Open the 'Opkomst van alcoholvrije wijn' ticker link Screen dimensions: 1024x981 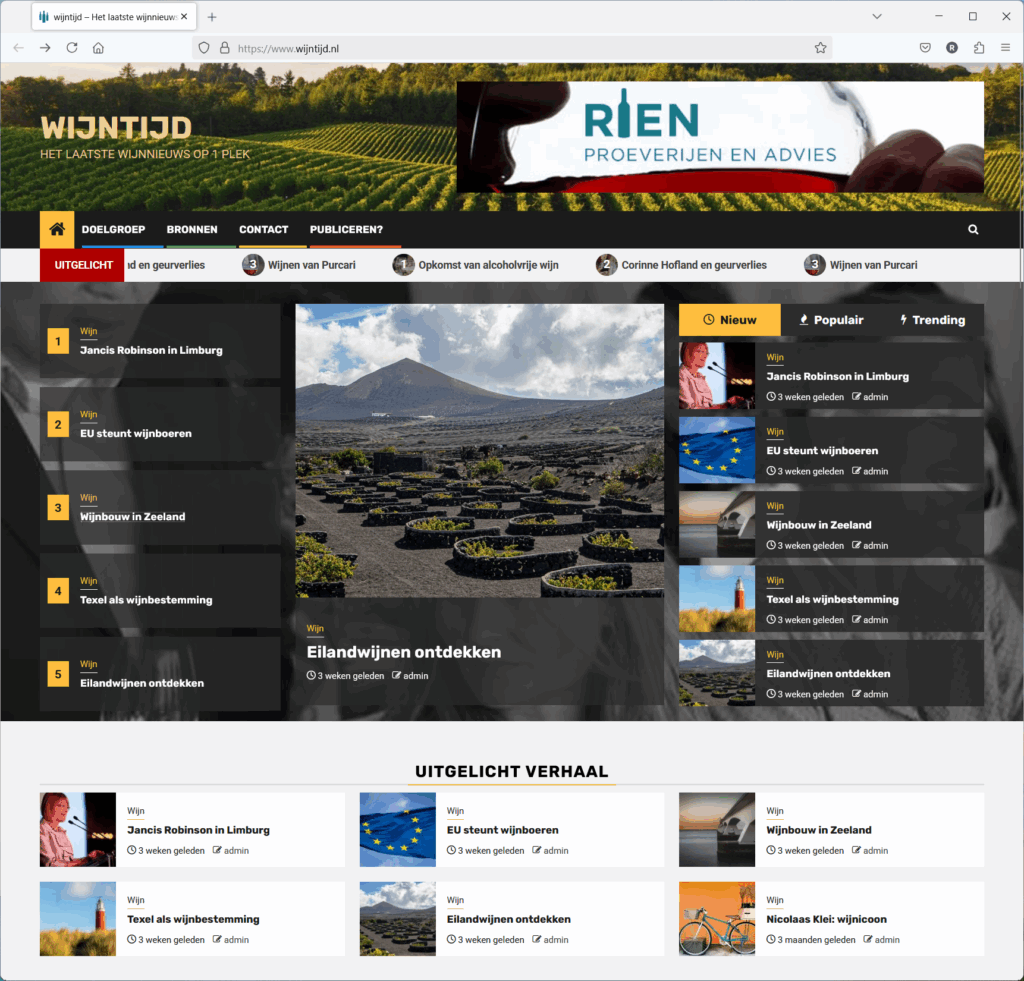pyautogui.click(x=488, y=265)
